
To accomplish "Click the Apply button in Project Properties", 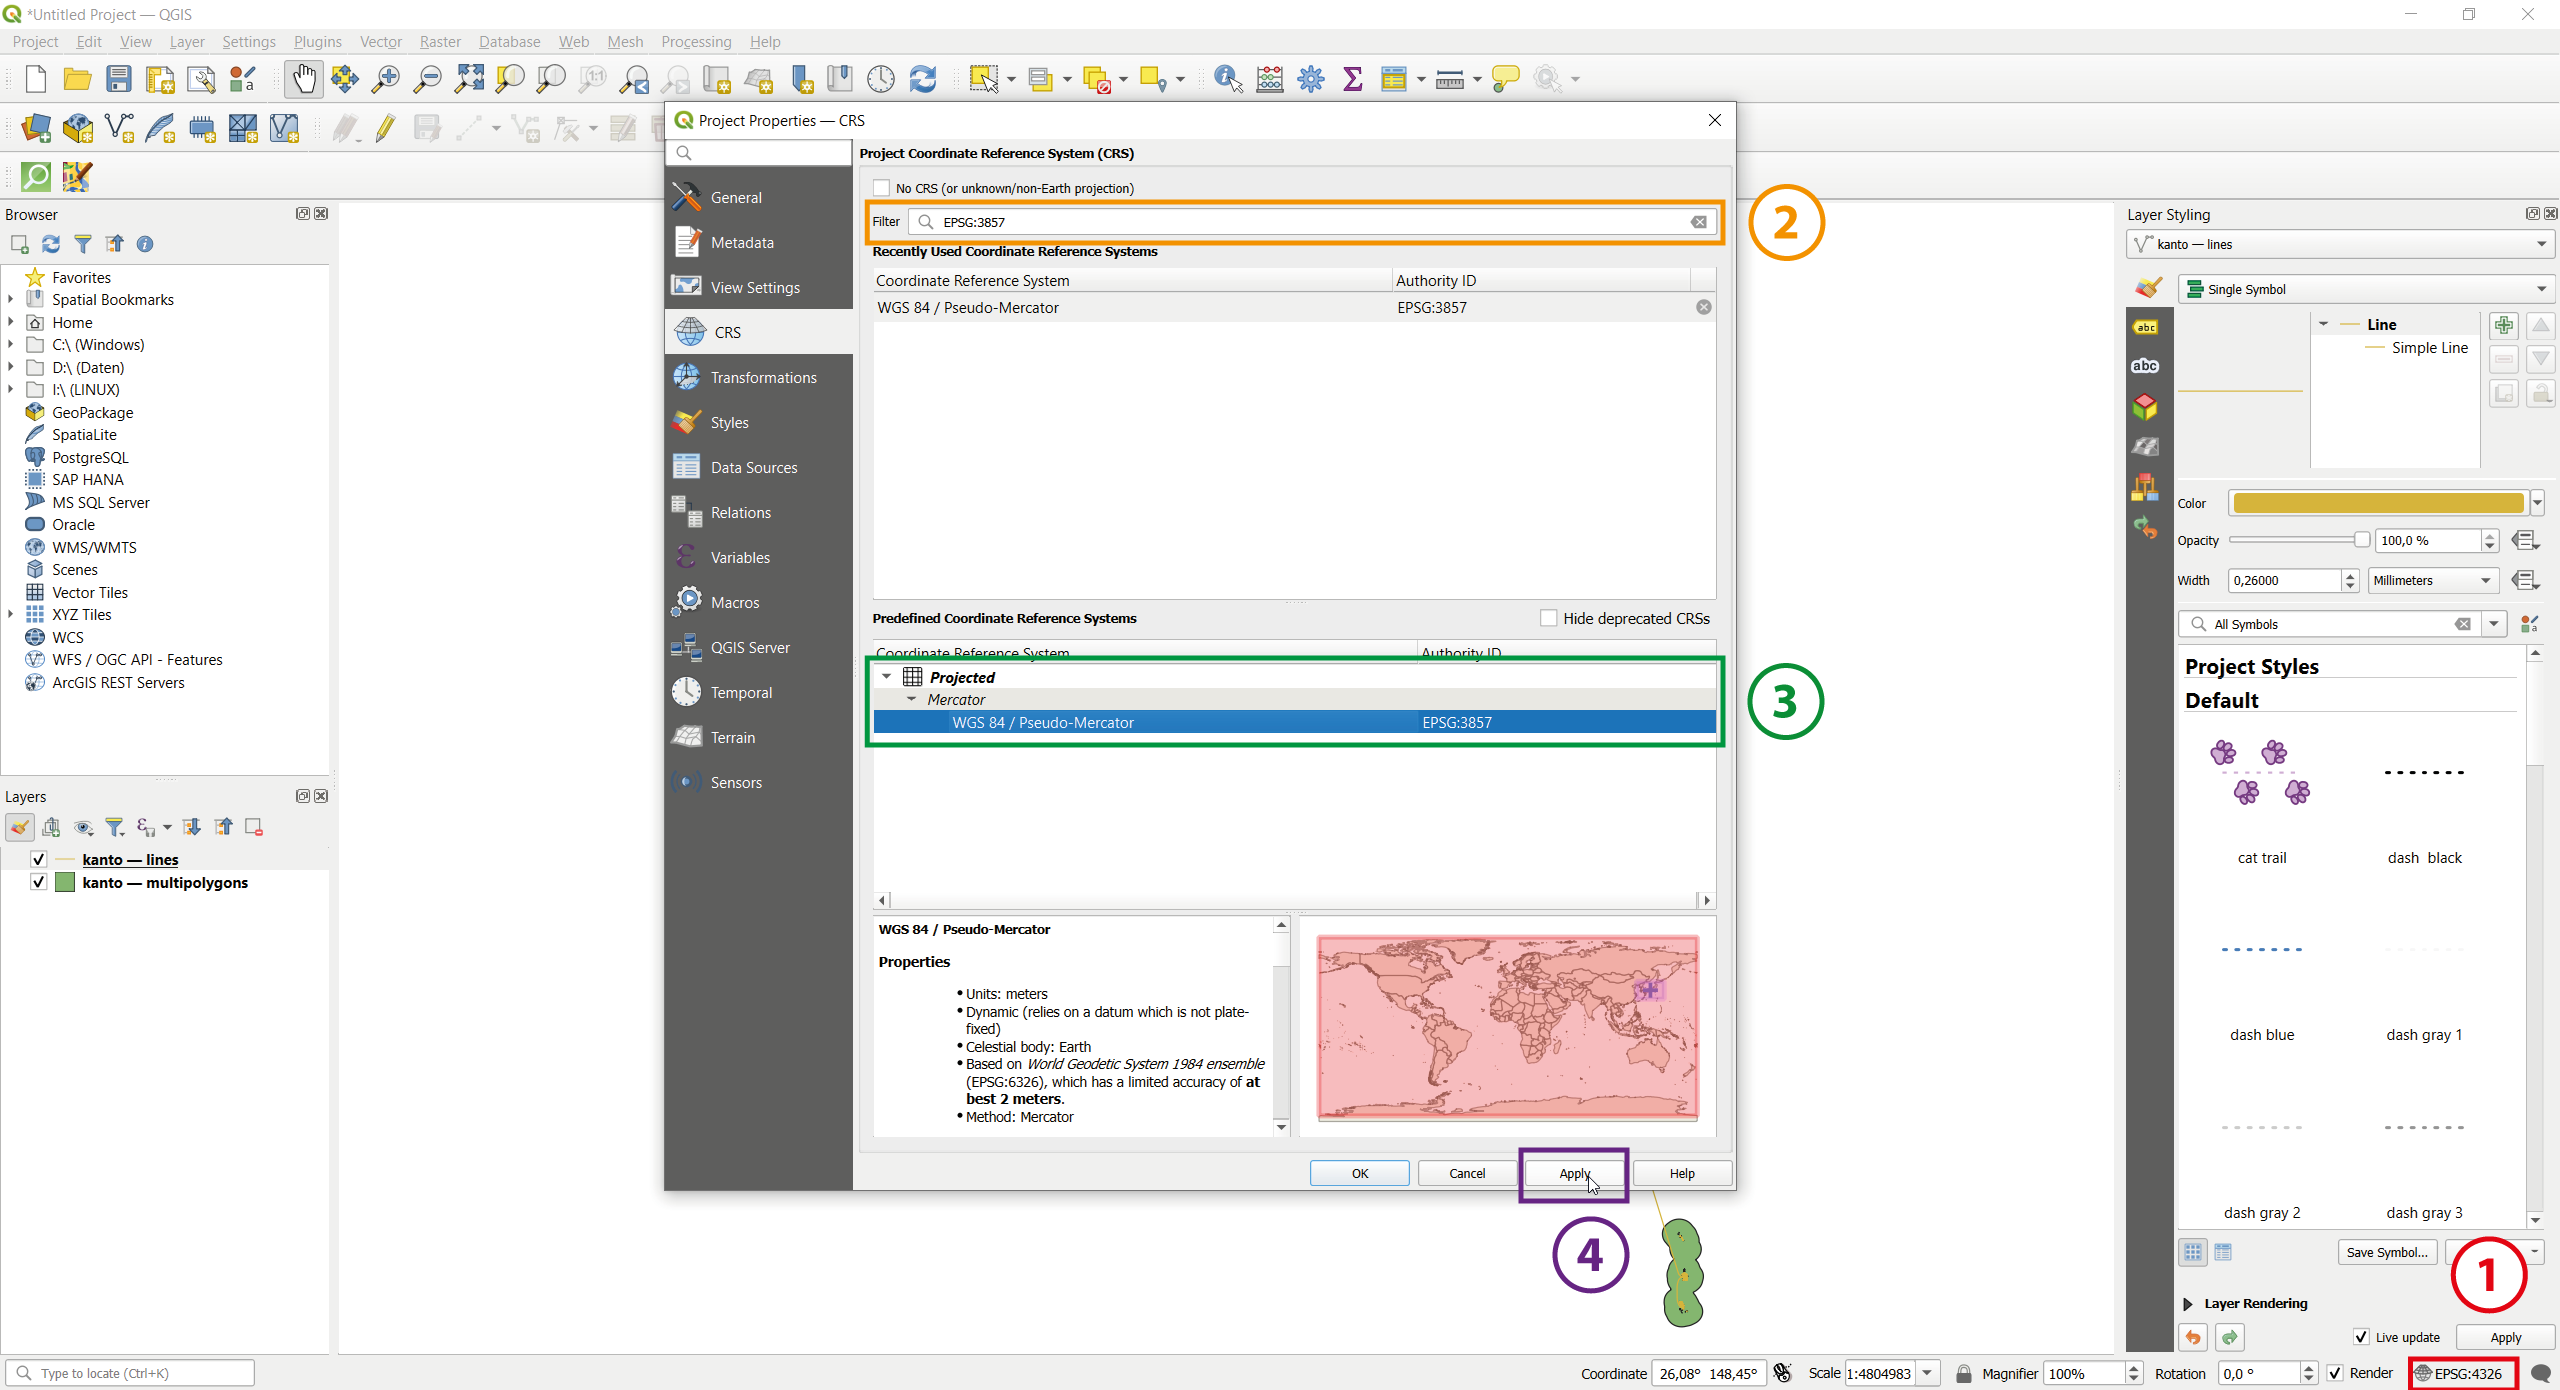I will (x=1574, y=1173).
